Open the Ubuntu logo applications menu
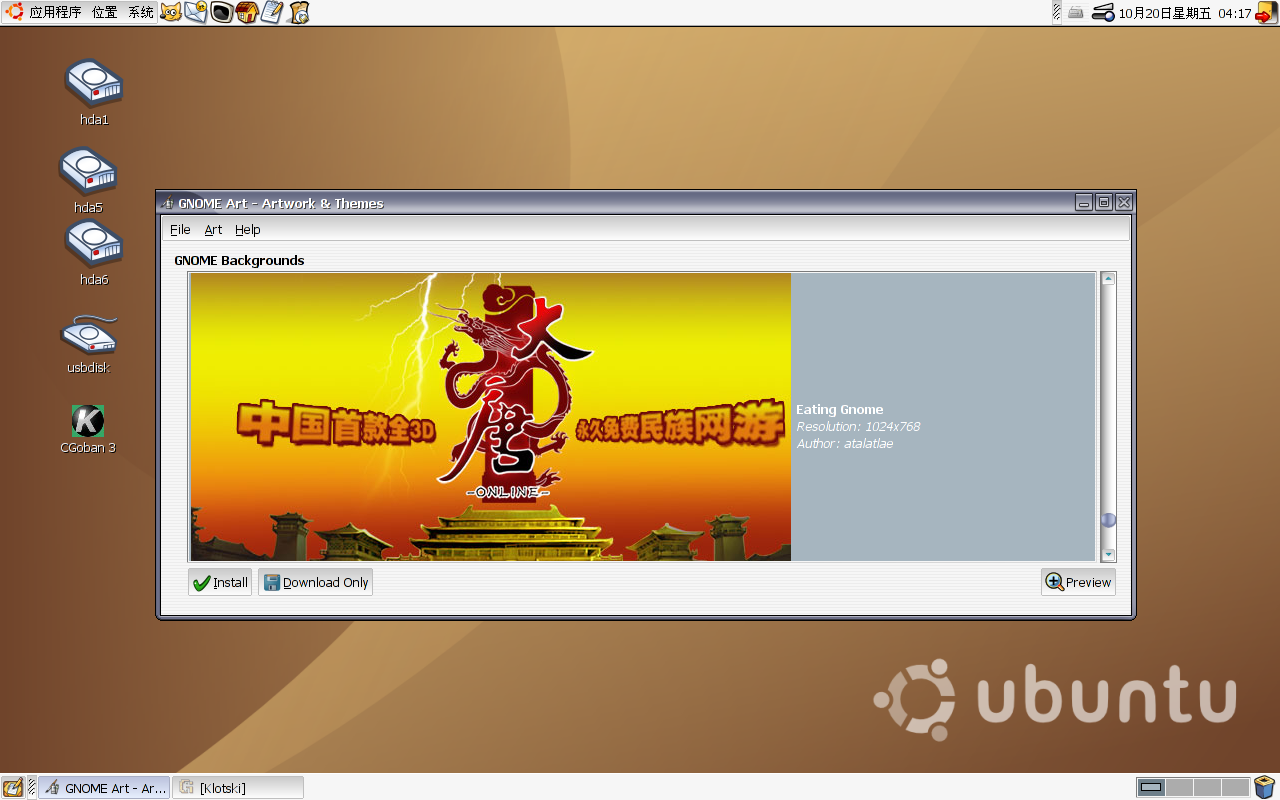Viewport: 1280px width, 800px height. [x=14, y=12]
